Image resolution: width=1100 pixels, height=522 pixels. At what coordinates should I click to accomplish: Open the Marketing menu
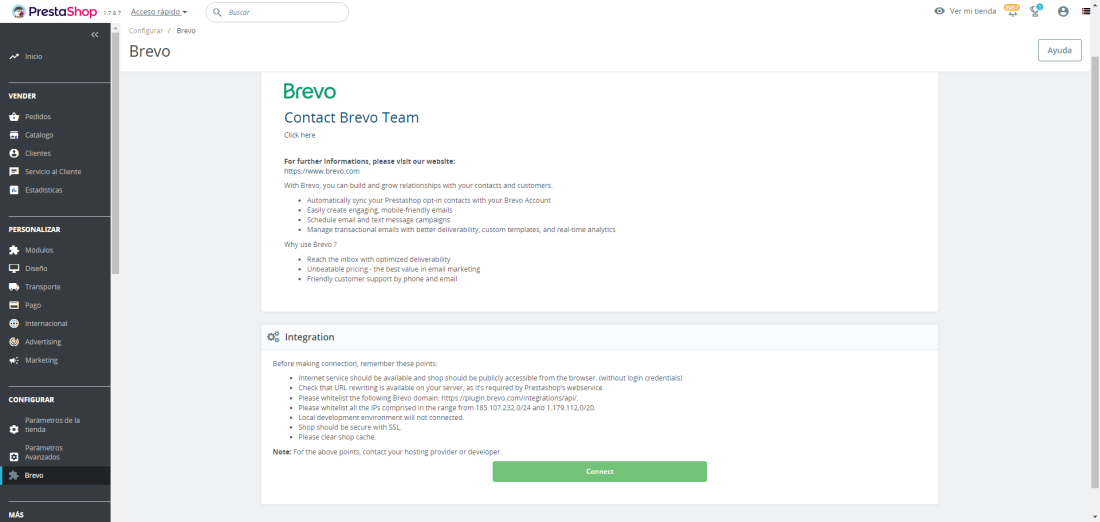pos(41,360)
